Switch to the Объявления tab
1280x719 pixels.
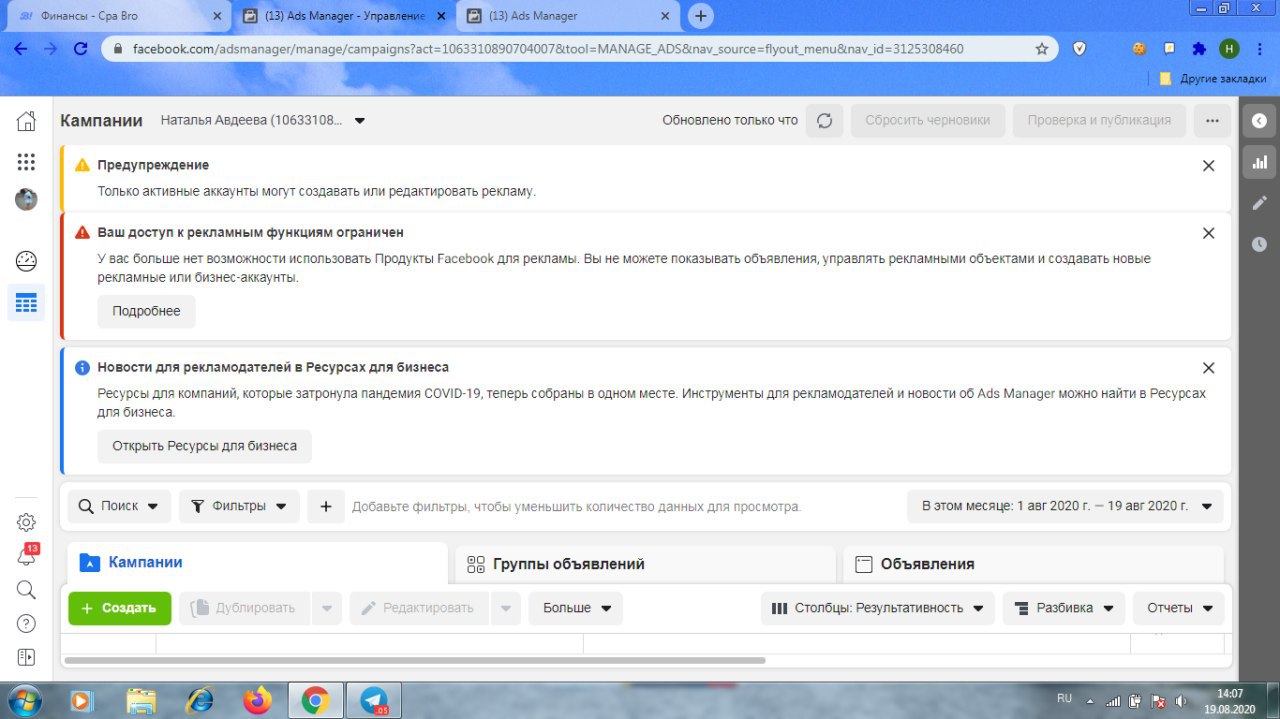pyautogui.click(x=1033, y=564)
